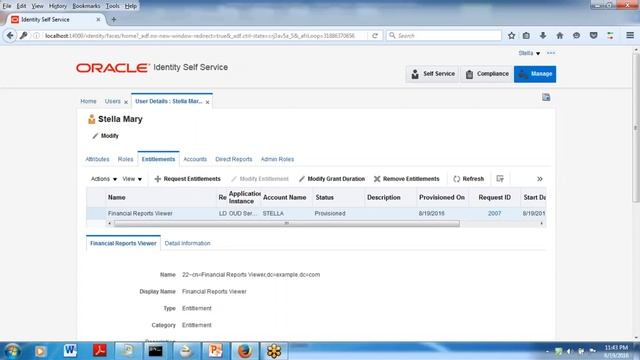Viewport: 640px width, 360px height.
Task: Open PowerPoint from taskbar
Action: (215, 351)
